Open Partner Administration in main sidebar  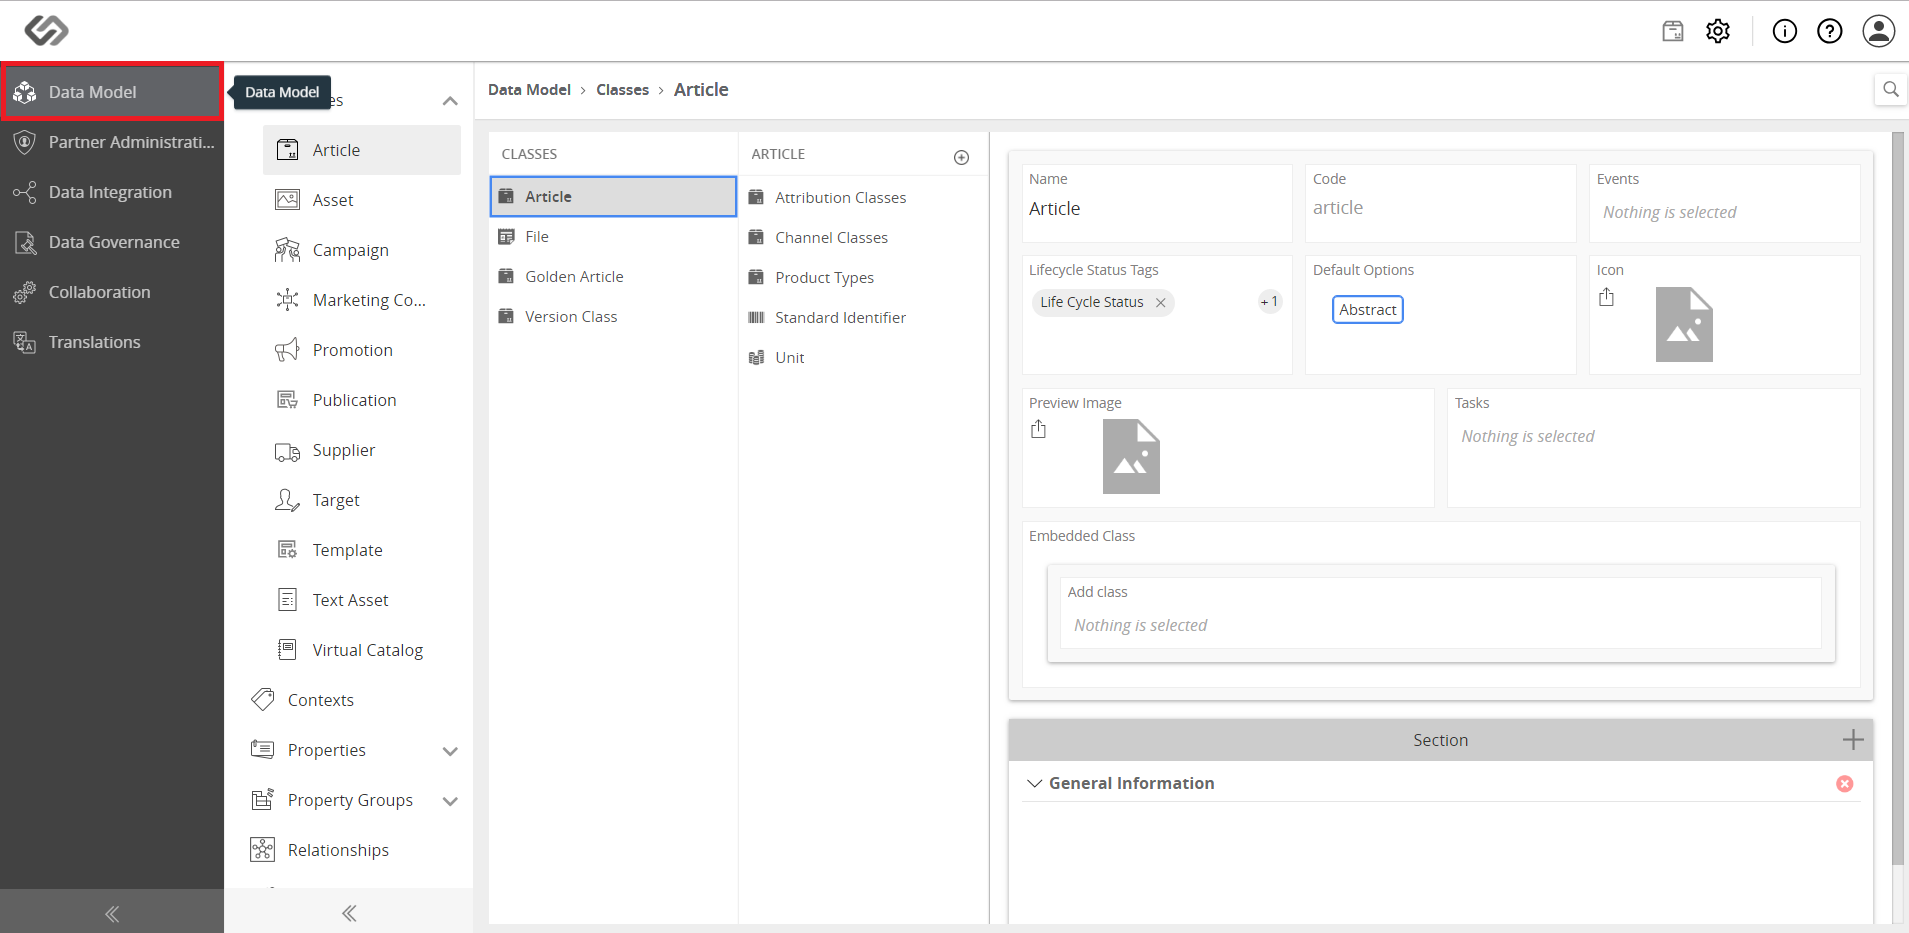pyautogui.click(x=112, y=142)
